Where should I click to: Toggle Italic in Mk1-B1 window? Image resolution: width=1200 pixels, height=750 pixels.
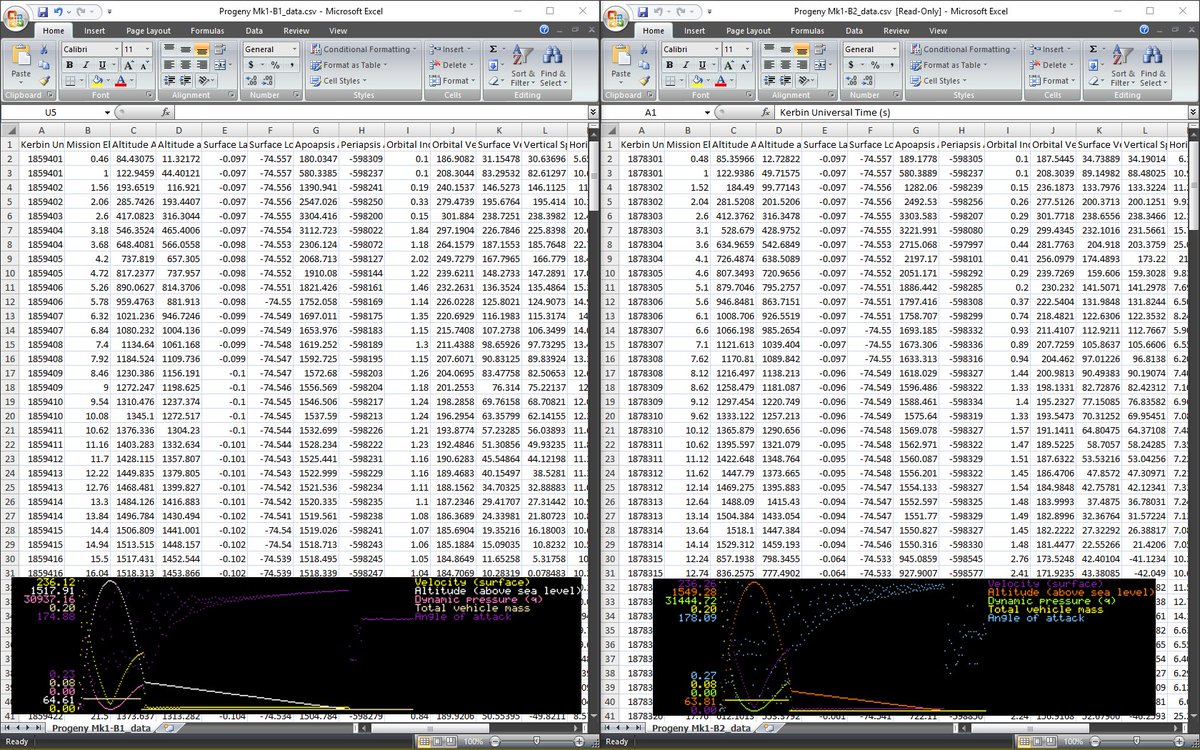point(85,64)
